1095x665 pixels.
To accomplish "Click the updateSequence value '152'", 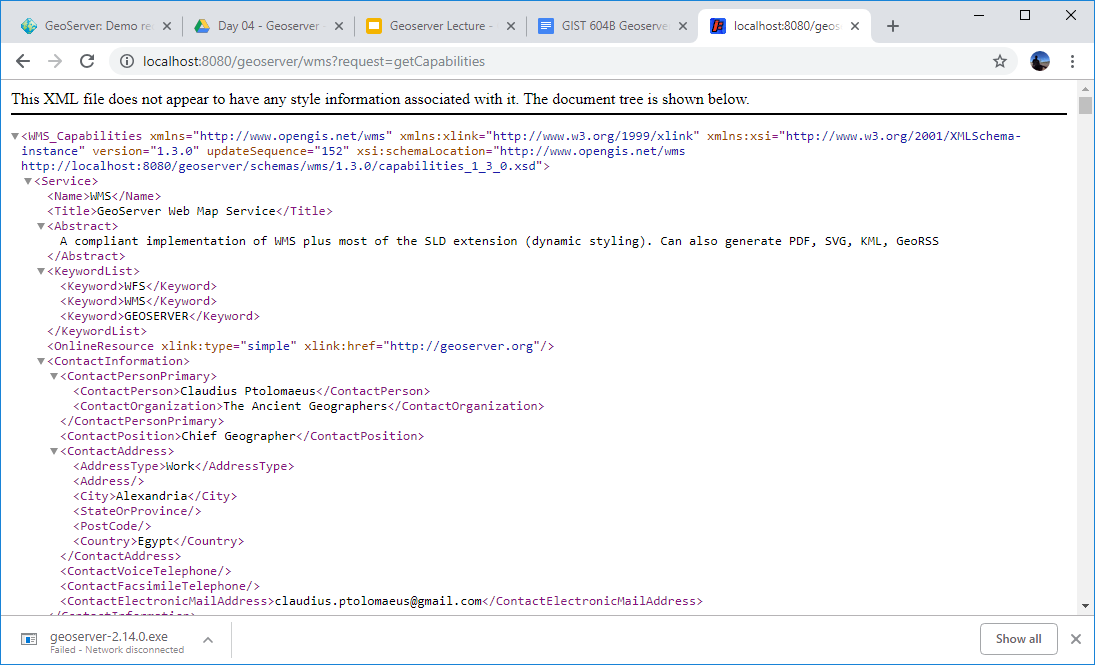I will pyautogui.click(x=332, y=152).
